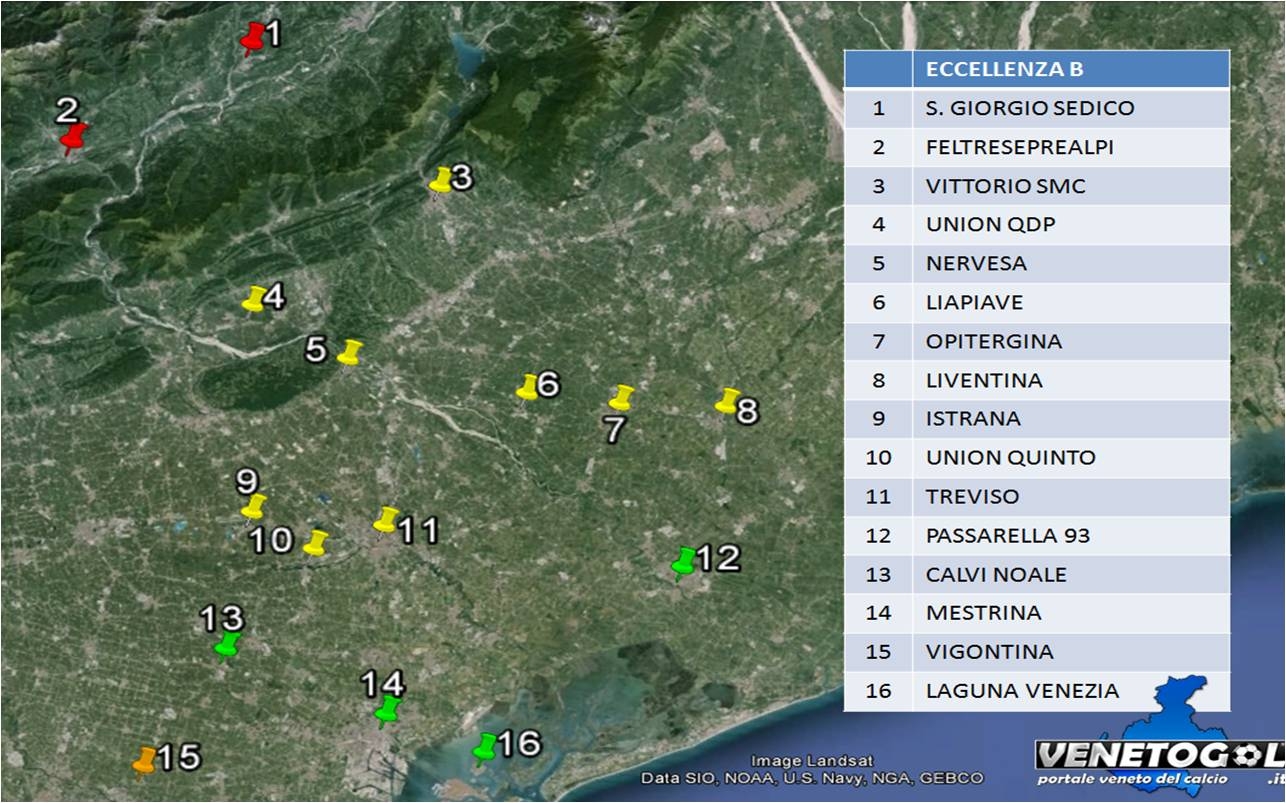The image size is (1286, 803).
Task: Select green pushpin 14 for Mestrina
Action: 387,710
